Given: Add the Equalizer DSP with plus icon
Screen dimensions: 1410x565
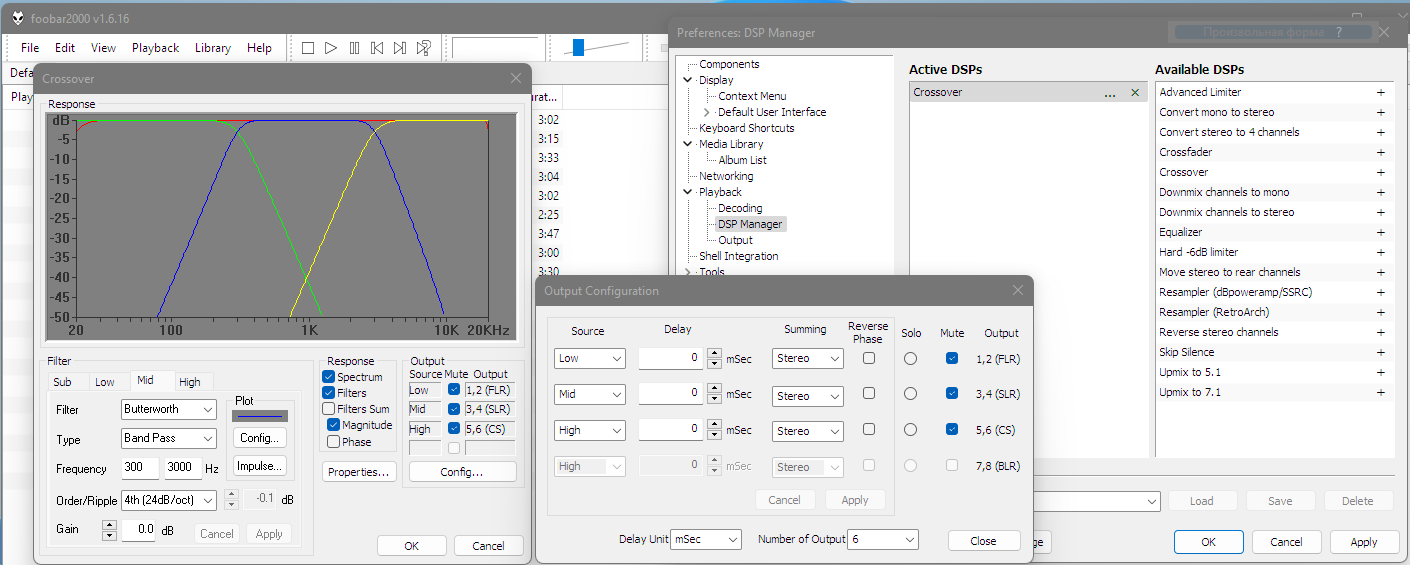Looking at the screenshot, I should point(1381,232).
